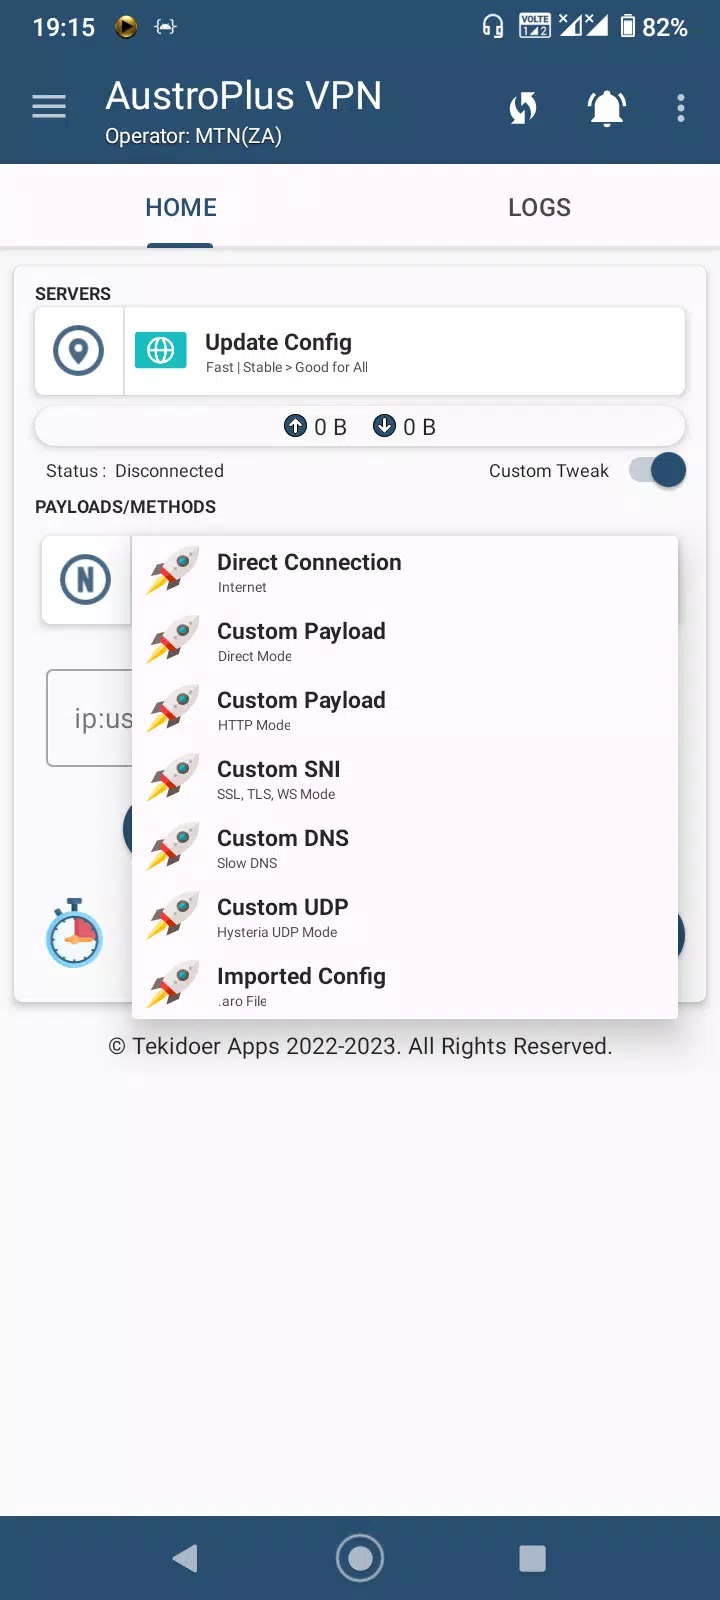Select Imported Config .aro File

tap(405, 986)
